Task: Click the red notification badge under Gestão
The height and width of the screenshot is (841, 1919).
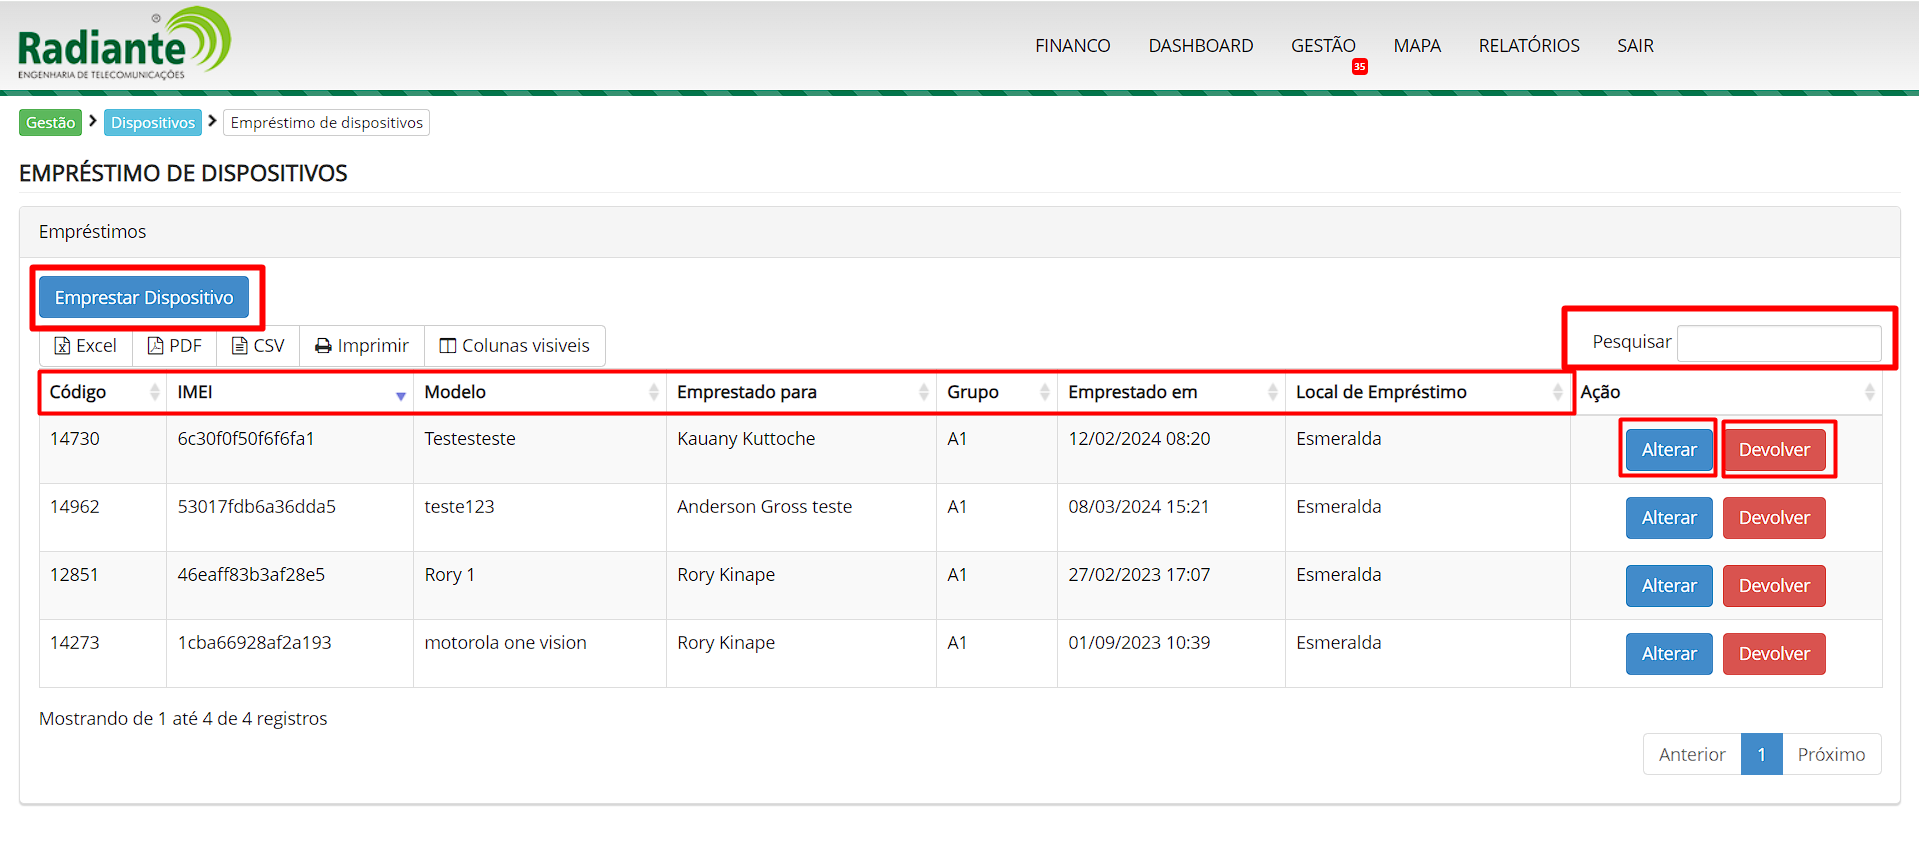Action: [x=1359, y=67]
